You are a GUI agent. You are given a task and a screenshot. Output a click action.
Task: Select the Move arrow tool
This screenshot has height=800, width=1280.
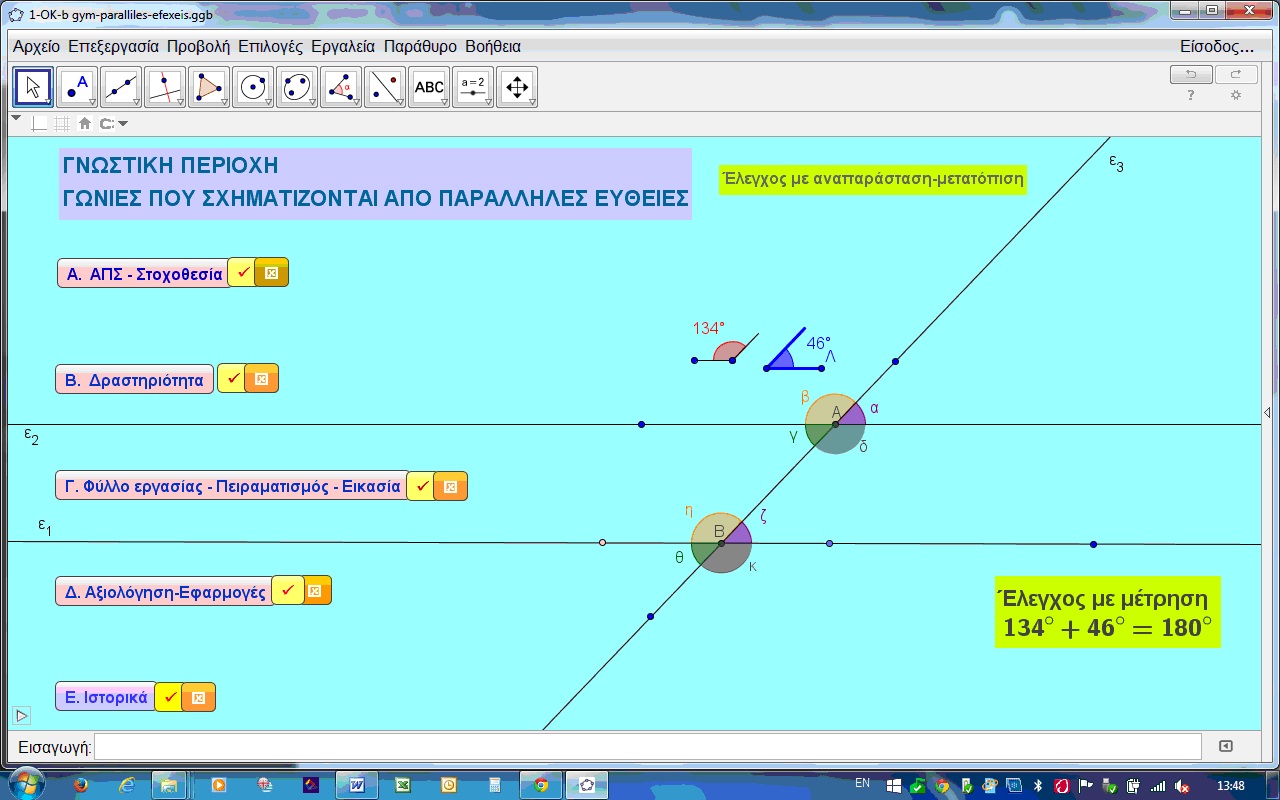33,88
